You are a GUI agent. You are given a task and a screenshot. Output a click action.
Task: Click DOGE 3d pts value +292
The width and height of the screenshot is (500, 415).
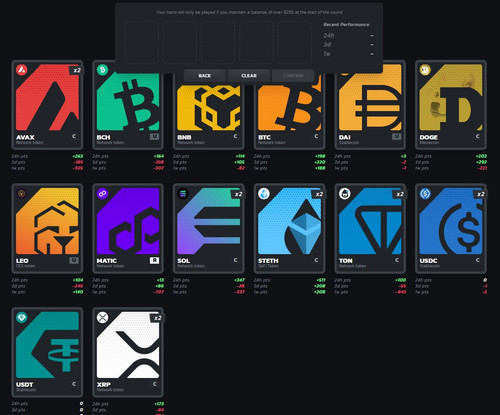[x=481, y=162]
